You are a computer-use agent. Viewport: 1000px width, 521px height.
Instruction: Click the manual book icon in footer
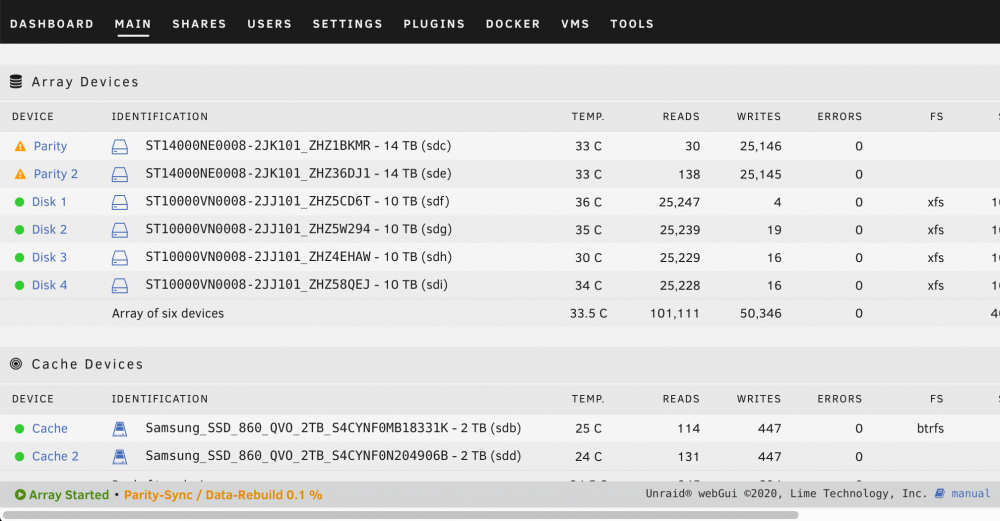940,494
